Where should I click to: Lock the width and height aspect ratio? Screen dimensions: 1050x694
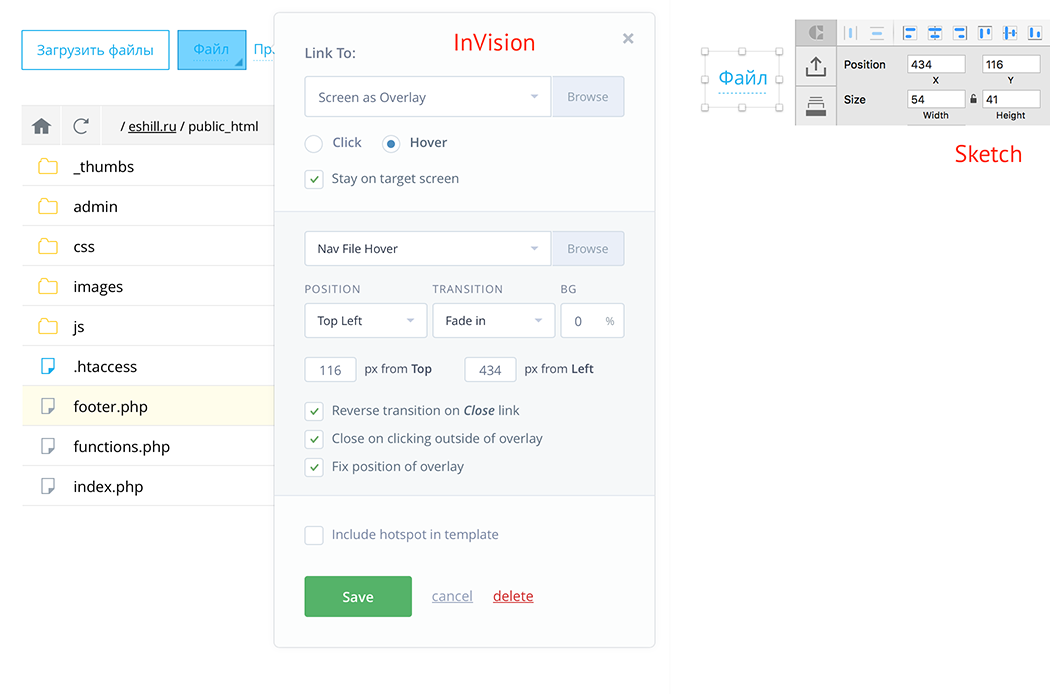974,100
